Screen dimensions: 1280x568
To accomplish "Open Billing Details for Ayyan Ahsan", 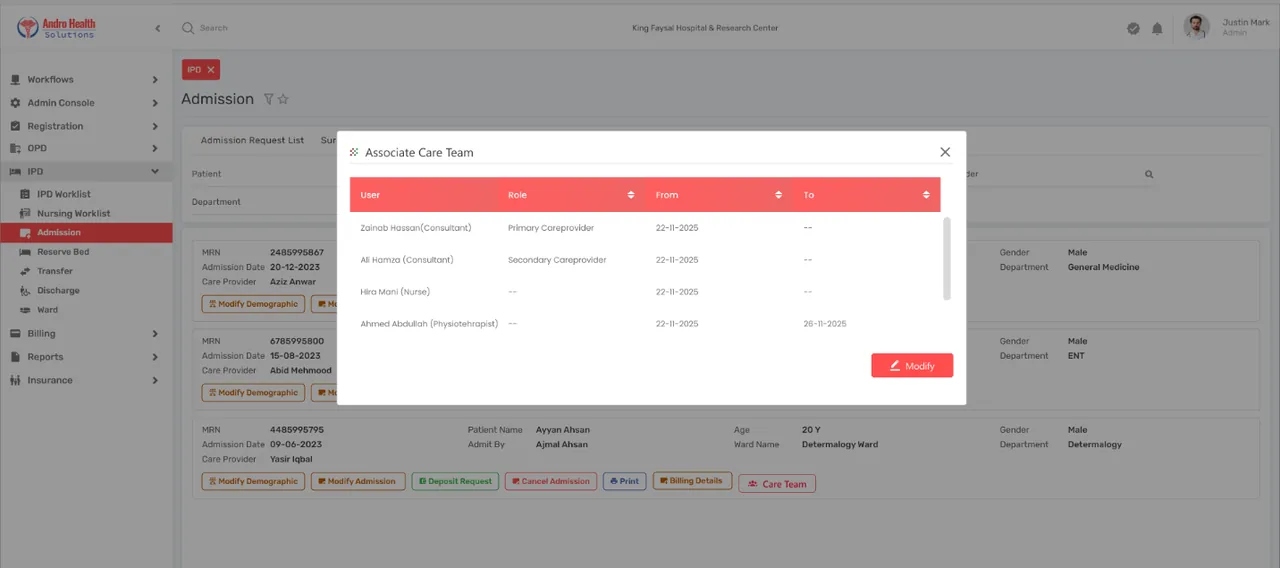I will [692, 481].
